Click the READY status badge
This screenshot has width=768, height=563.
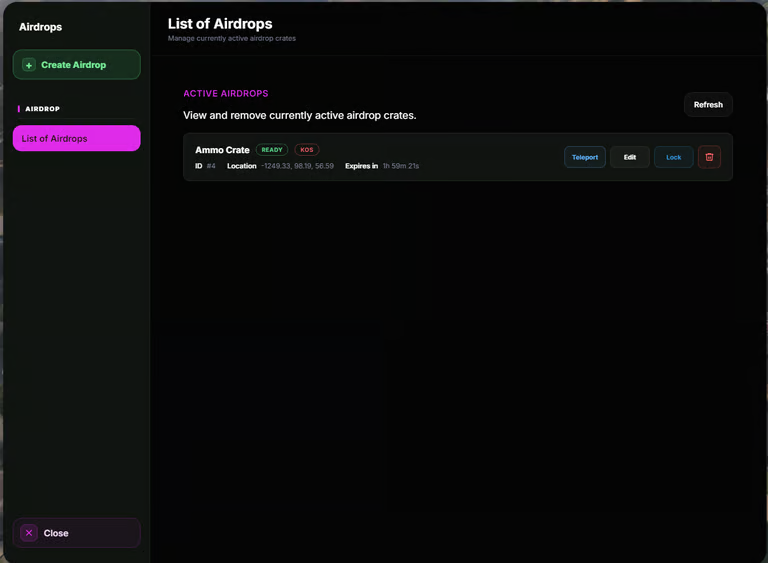pyautogui.click(x=272, y=150)
